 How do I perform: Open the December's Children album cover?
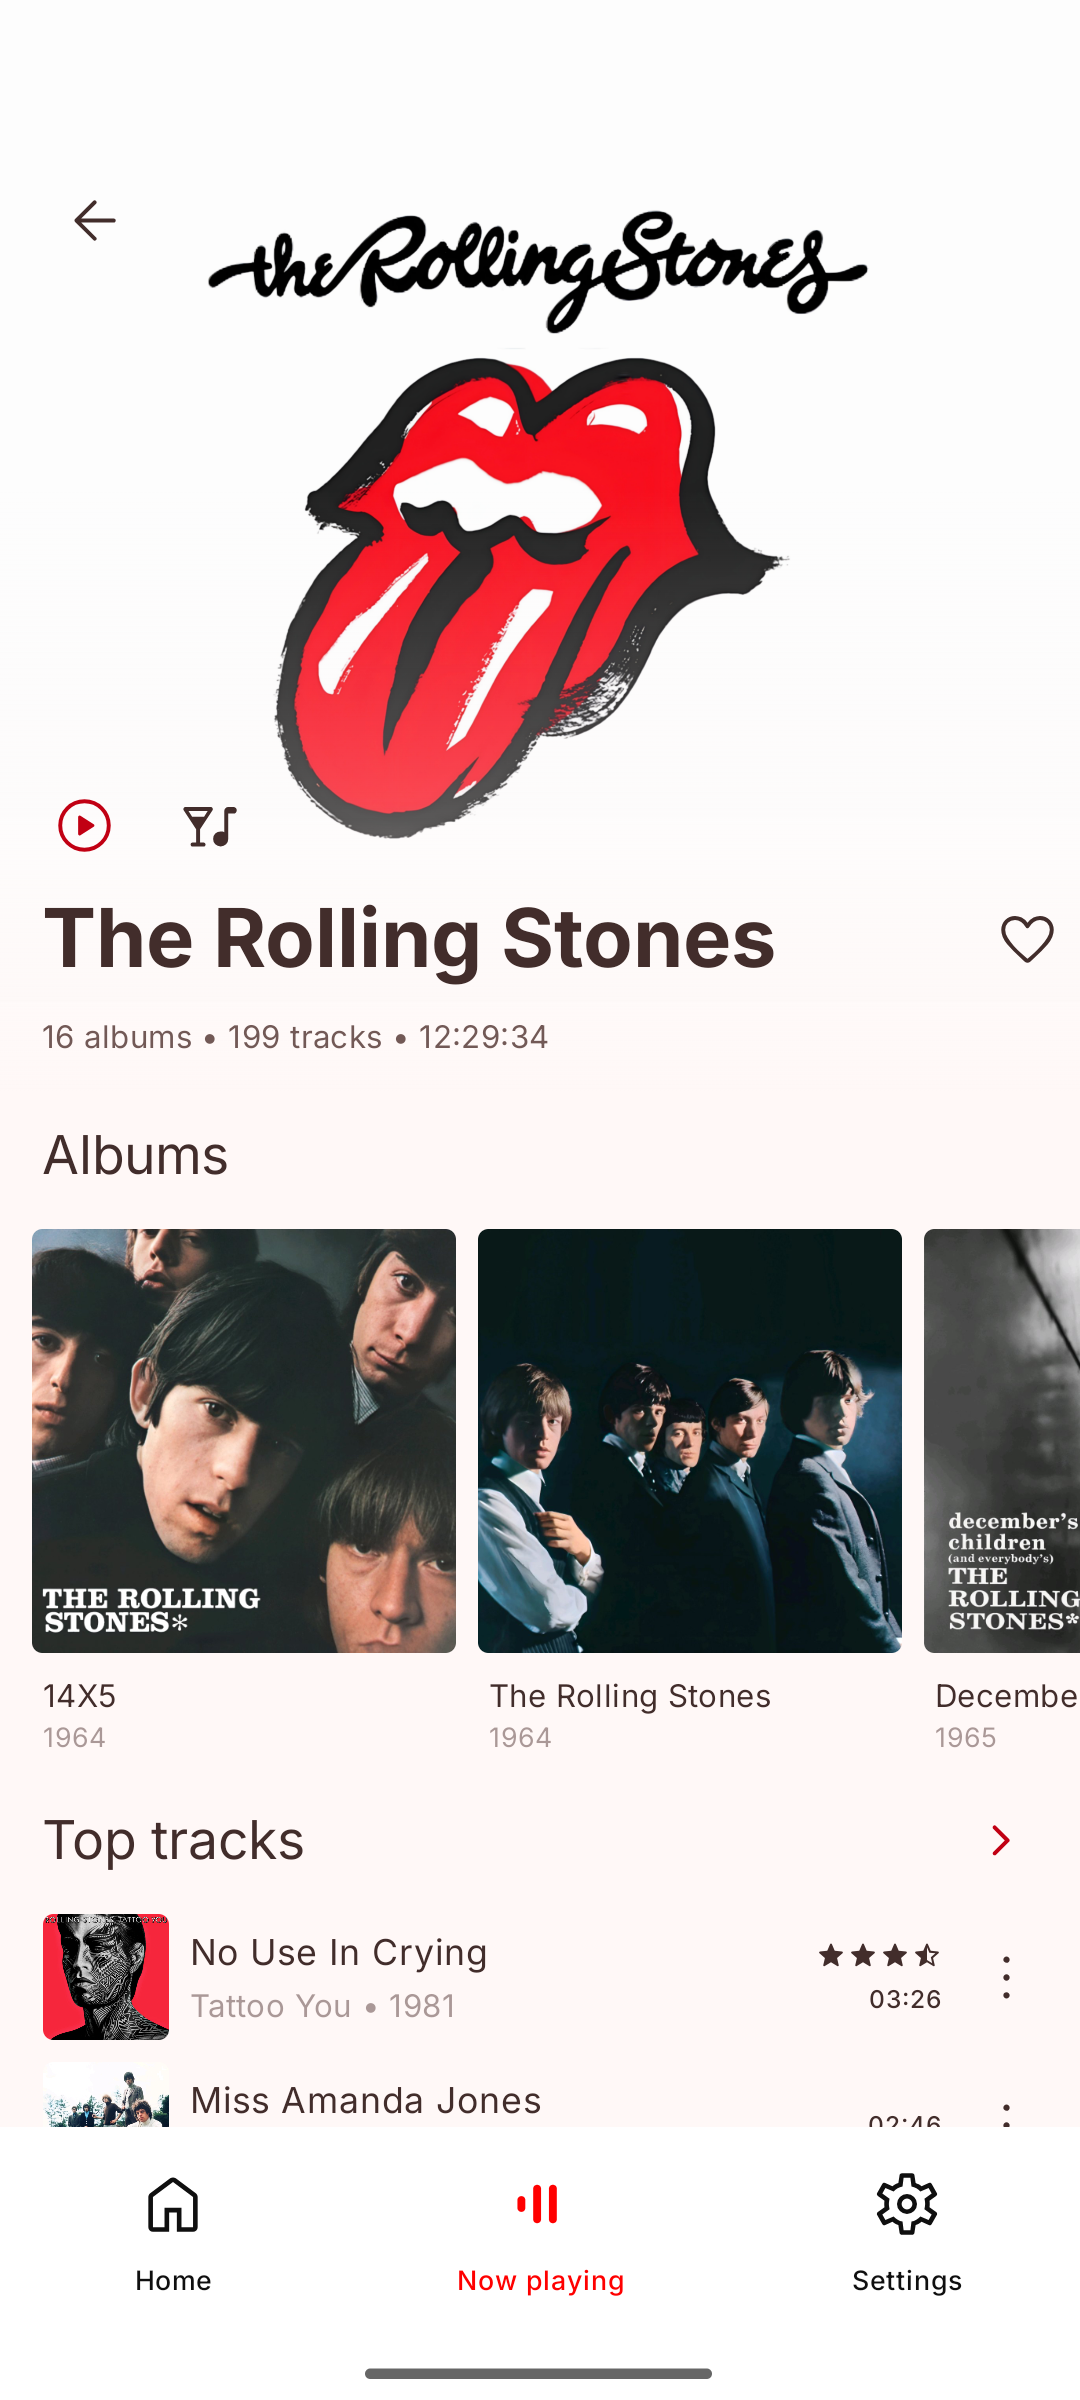tap(1002, 1440)
